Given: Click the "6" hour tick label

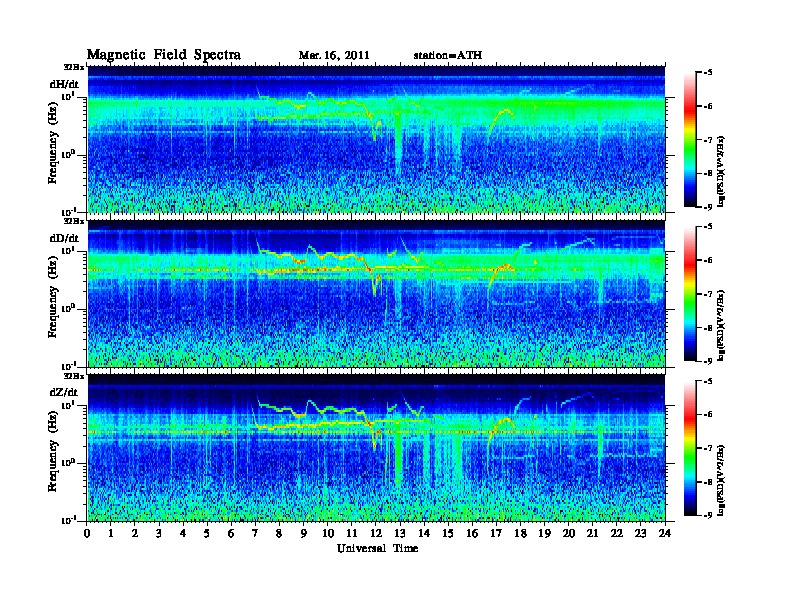Looking at the screenshot, I should click(231, 533).
